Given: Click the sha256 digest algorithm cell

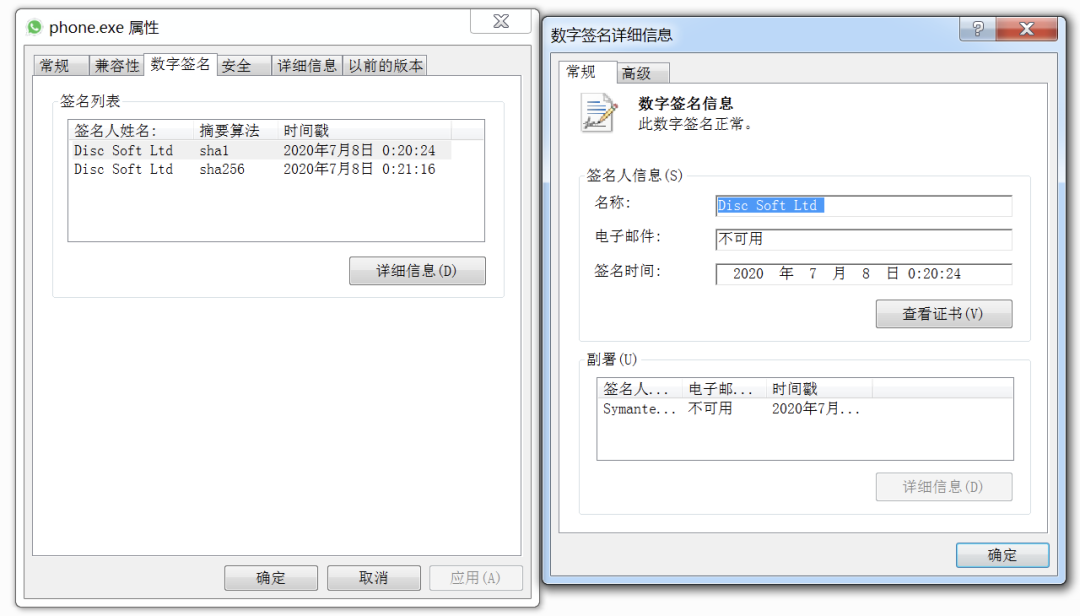Looking at the screenshot, I should (222, 170).
